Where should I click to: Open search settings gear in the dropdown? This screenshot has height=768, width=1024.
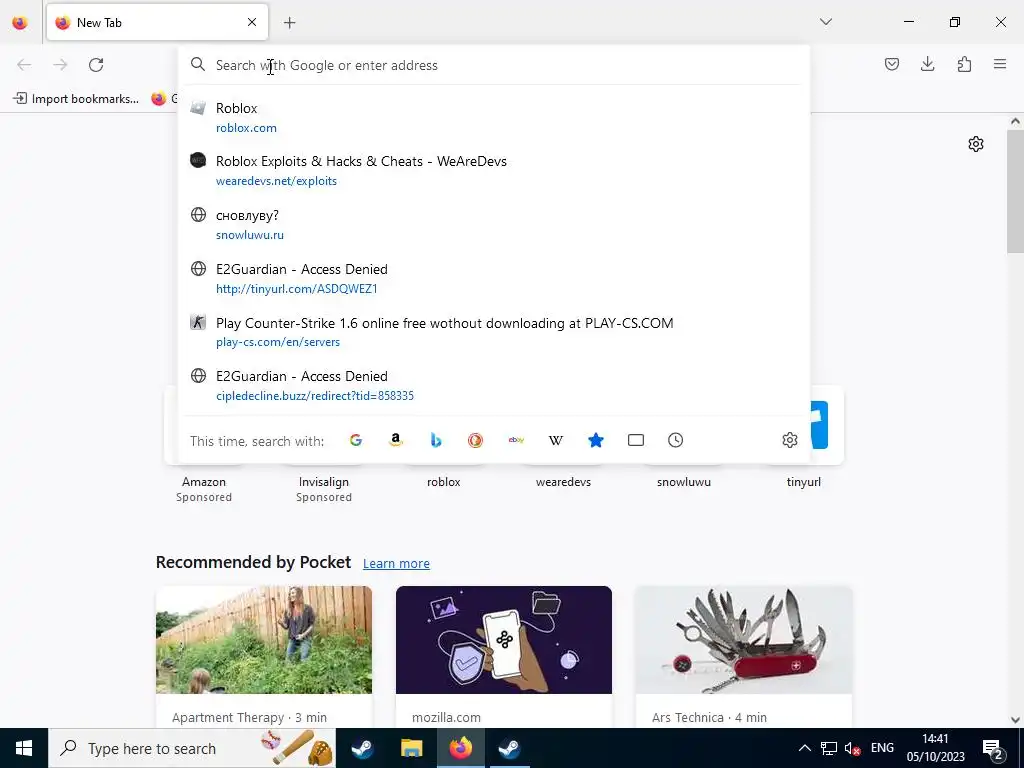790,440
